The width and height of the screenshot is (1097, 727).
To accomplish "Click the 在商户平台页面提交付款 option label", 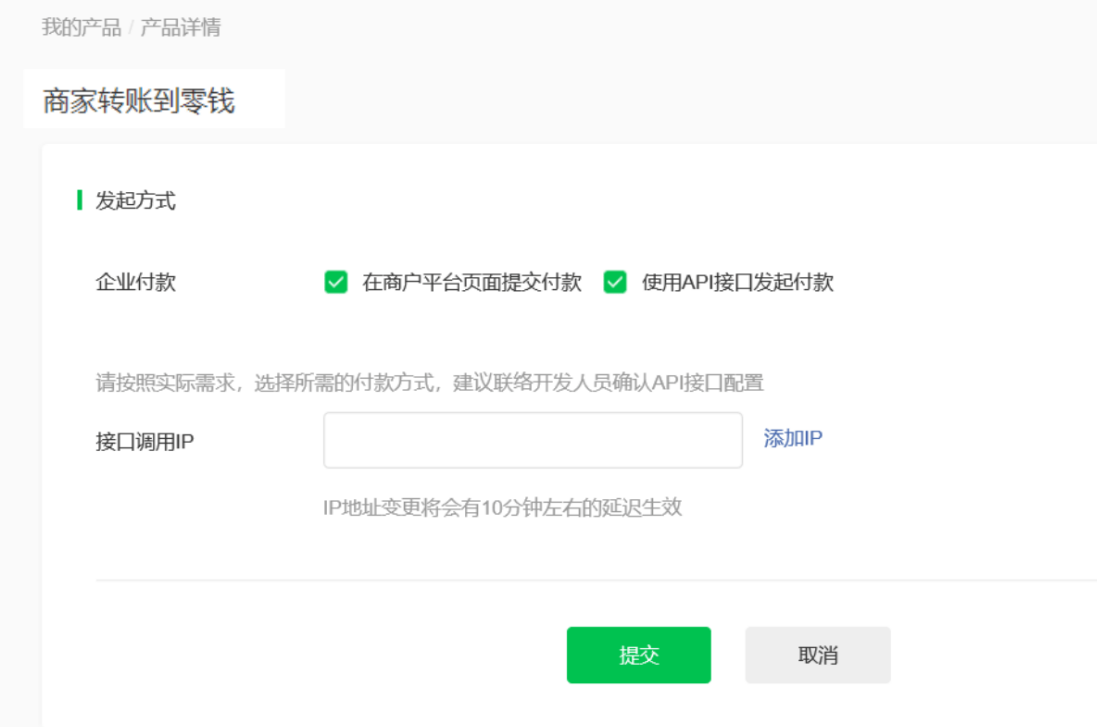I will point(472,282).
